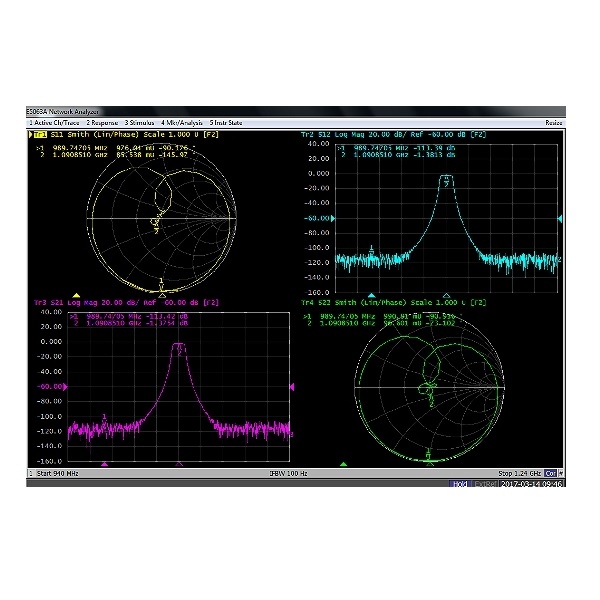Click Tr2 left reference level arrow
The image size is (600, 600).
(333, 218)
